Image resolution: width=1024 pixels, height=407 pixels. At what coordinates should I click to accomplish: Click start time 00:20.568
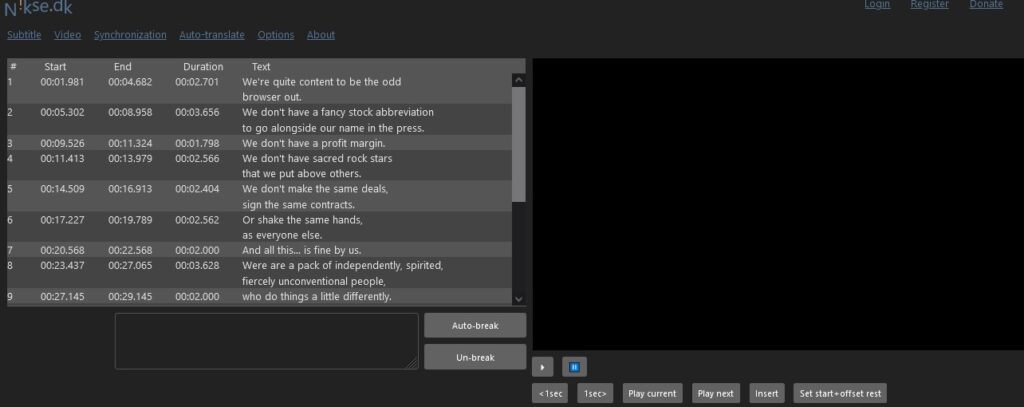62,250
